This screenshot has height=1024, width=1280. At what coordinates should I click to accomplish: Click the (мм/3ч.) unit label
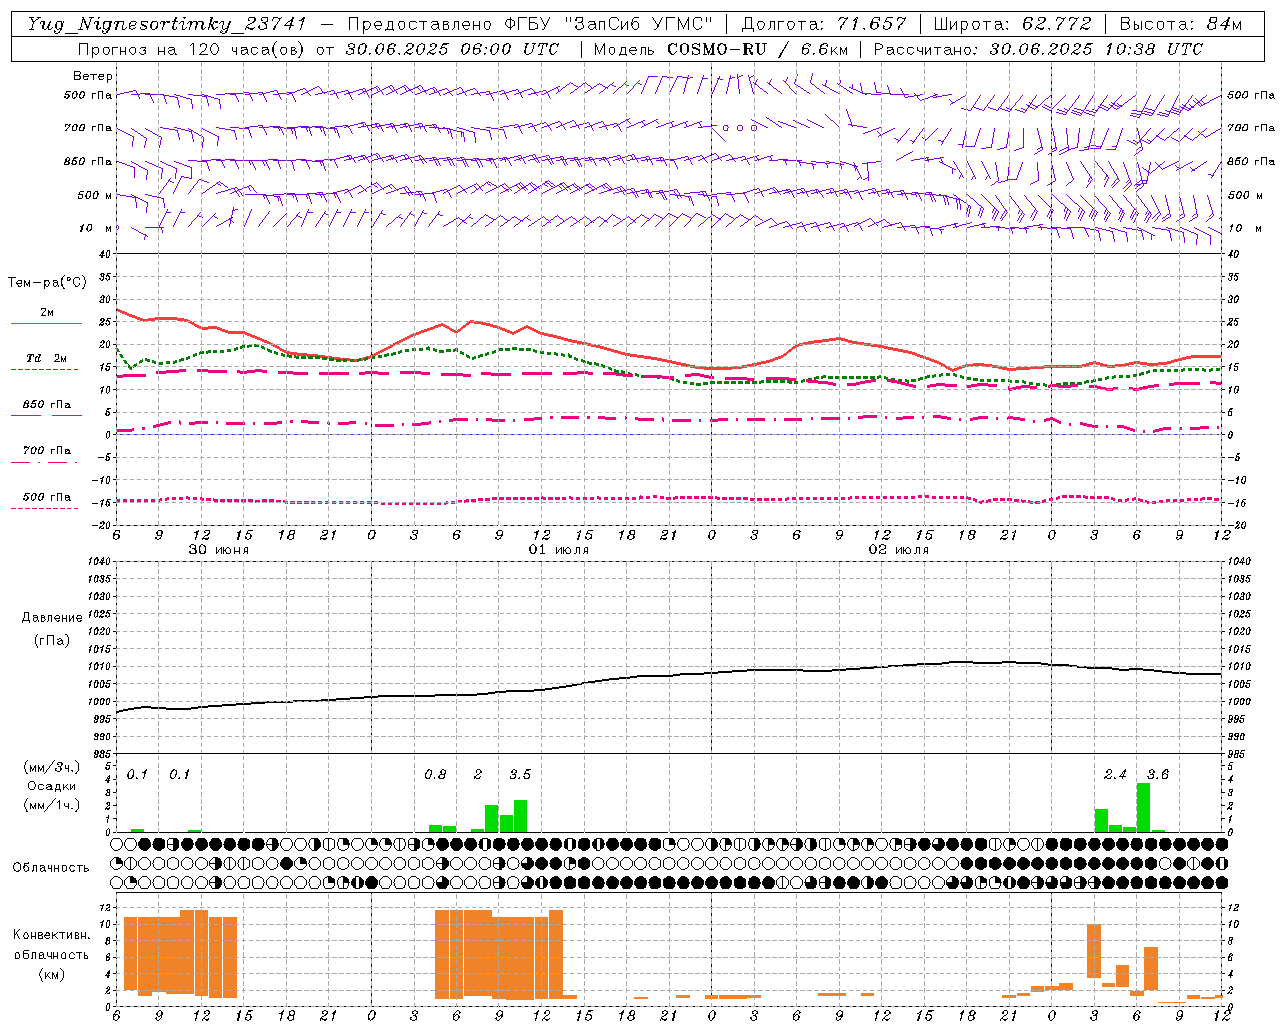tap(52, 768)
